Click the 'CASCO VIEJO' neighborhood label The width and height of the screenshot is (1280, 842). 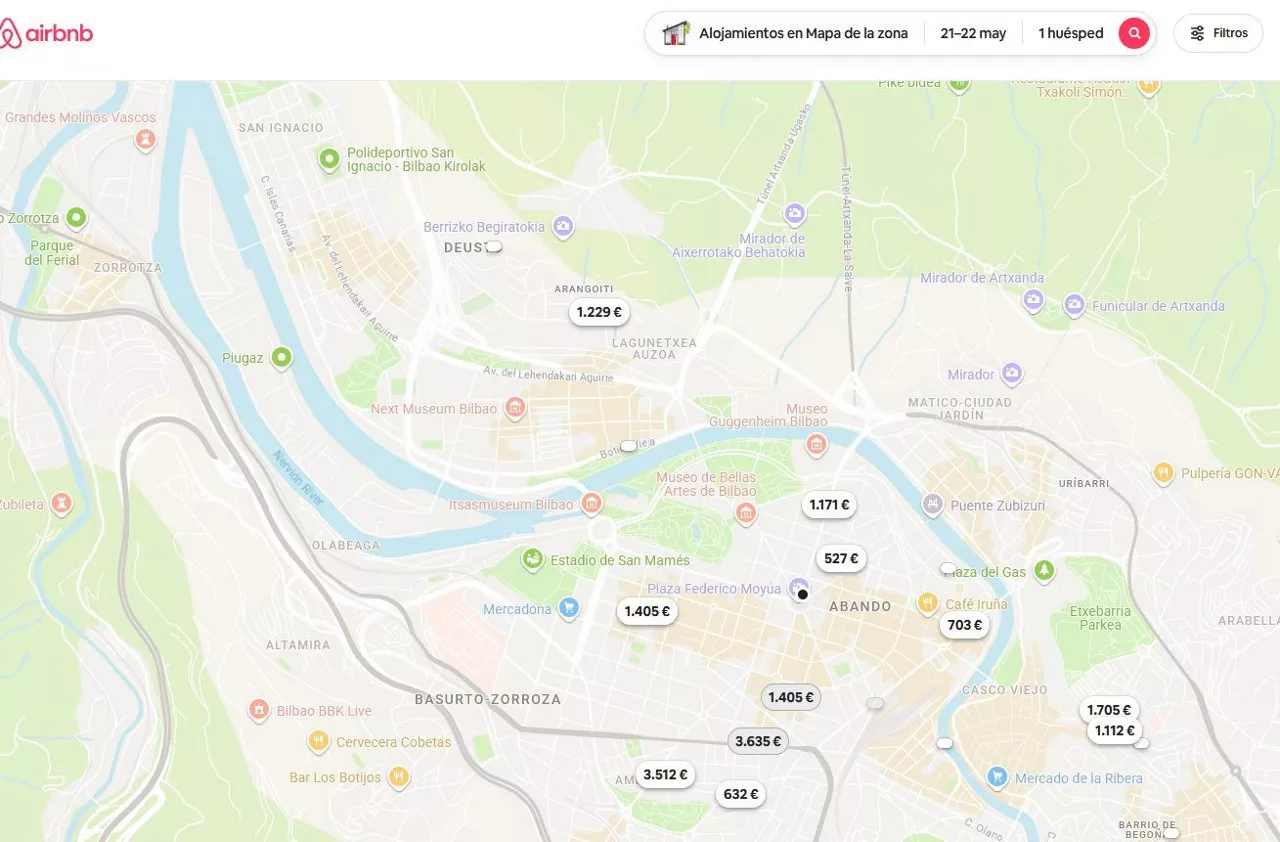click(x=1005, y=690)
